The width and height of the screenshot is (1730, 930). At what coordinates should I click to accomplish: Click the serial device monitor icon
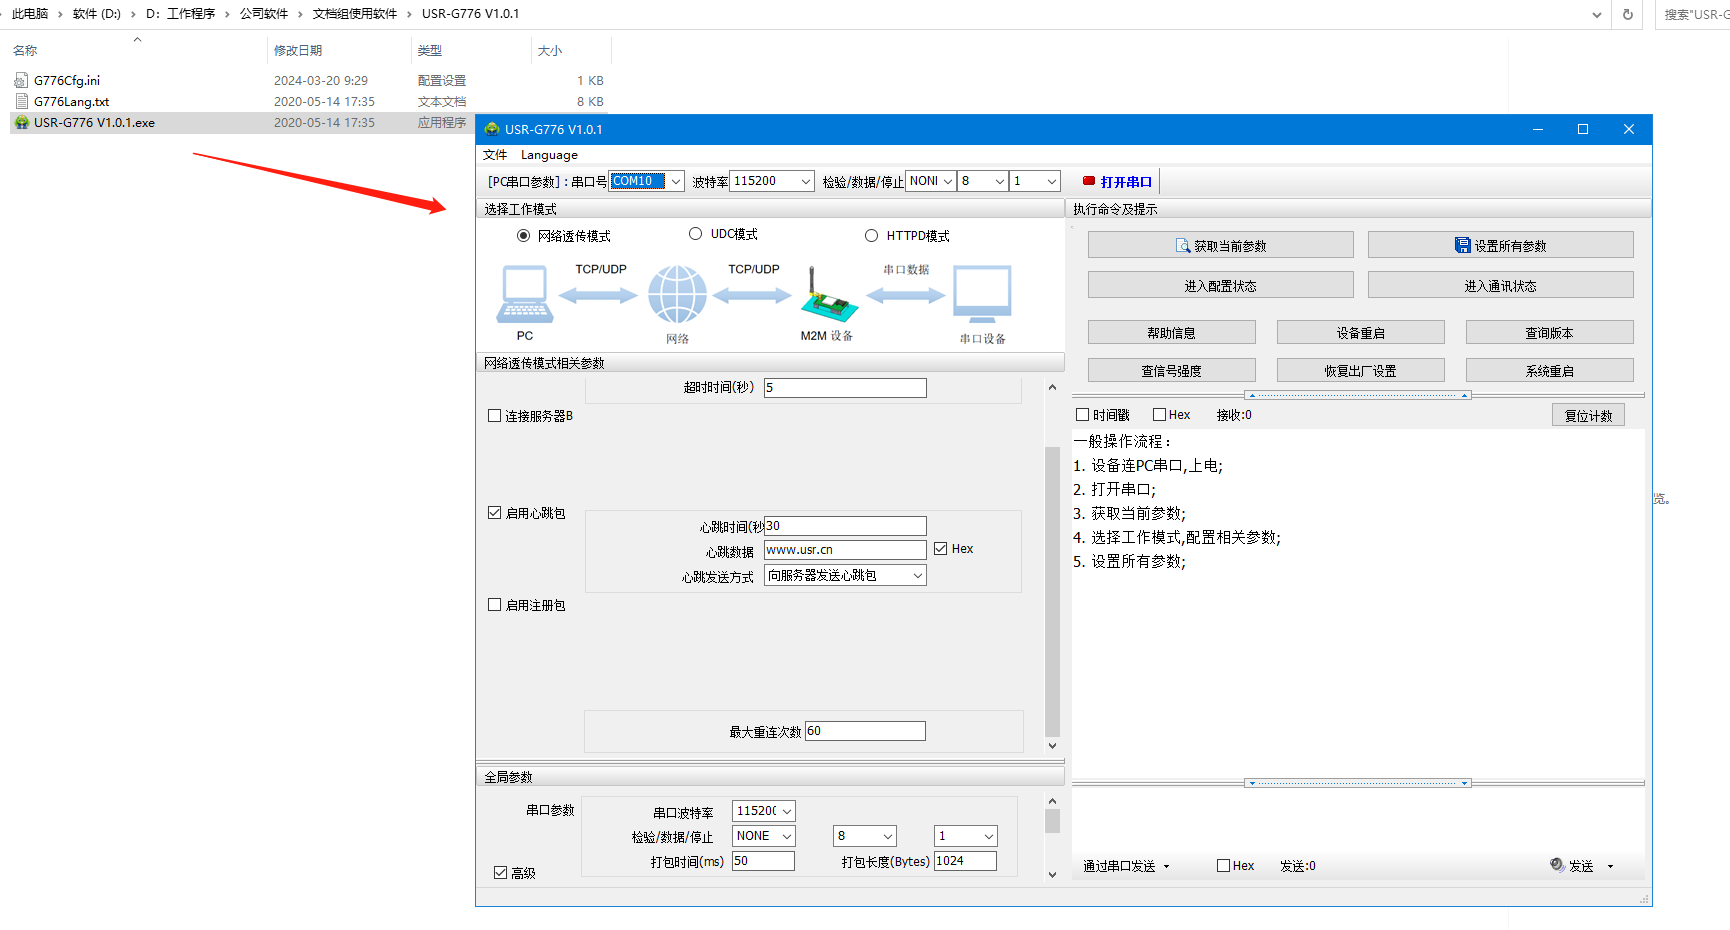click(x=982, y=294)
